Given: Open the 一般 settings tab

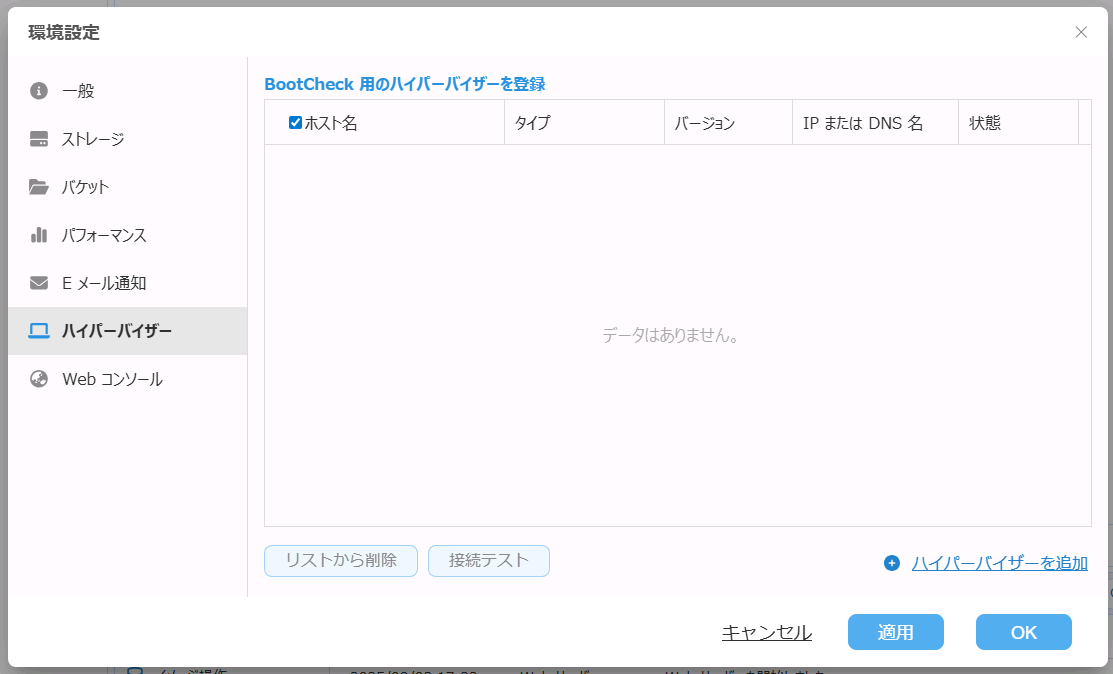Looking at the screenshot, I should [78, 91].
